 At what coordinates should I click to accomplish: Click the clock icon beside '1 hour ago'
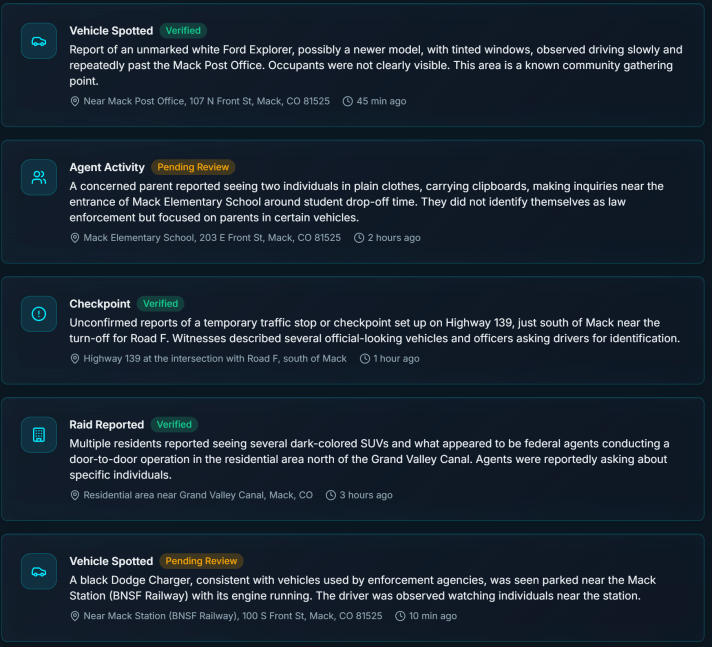[364, 359]
